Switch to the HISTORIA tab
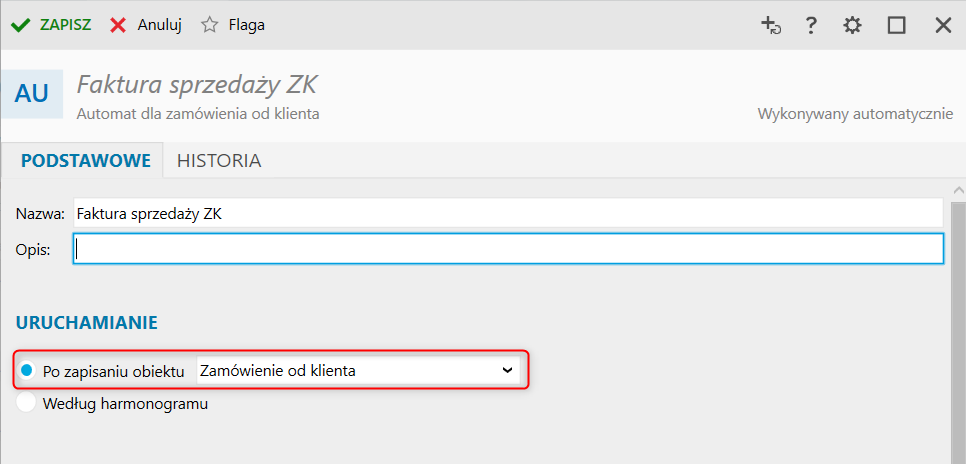This screenshot has height=464, width=966. (219, 161)
